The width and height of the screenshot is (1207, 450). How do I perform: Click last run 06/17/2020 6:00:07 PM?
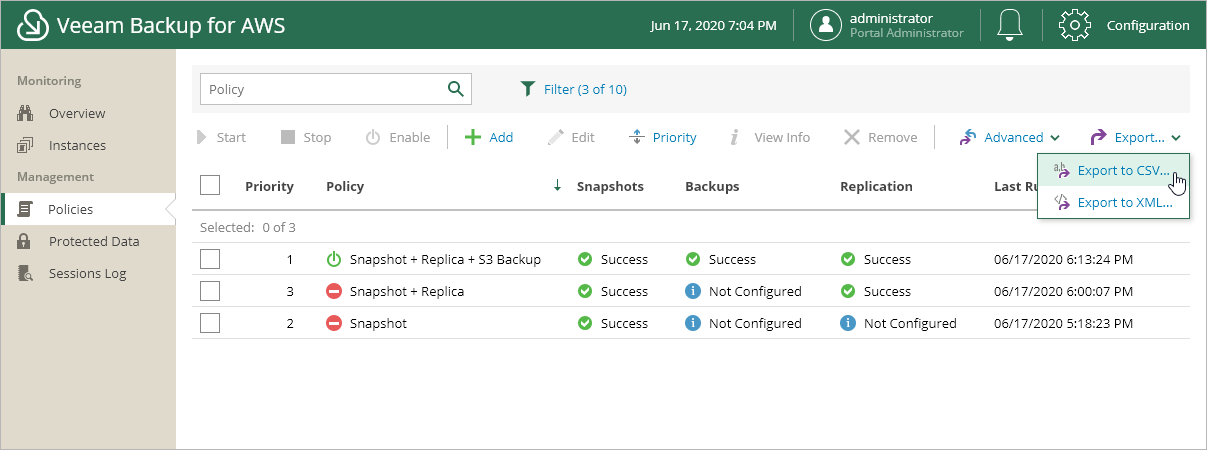[1063, 291]
